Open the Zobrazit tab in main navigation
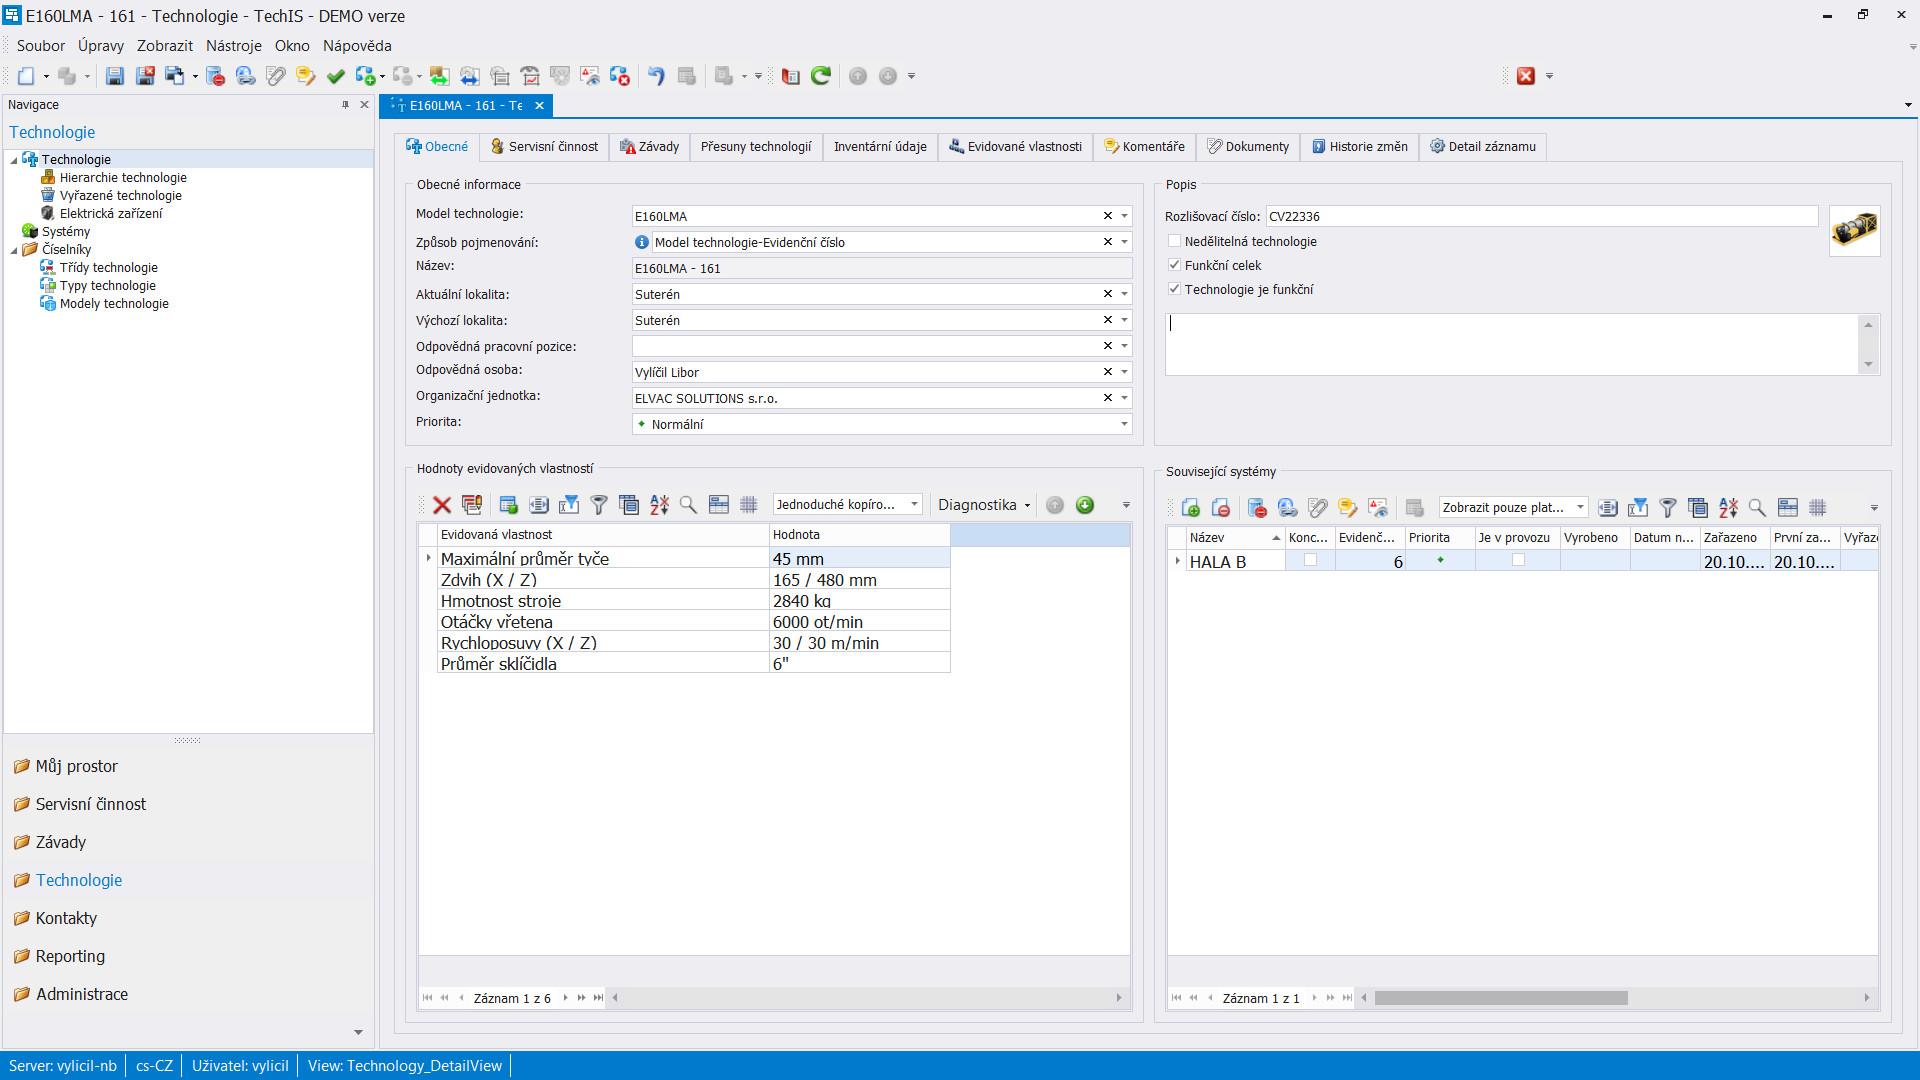 coord(165,44)
